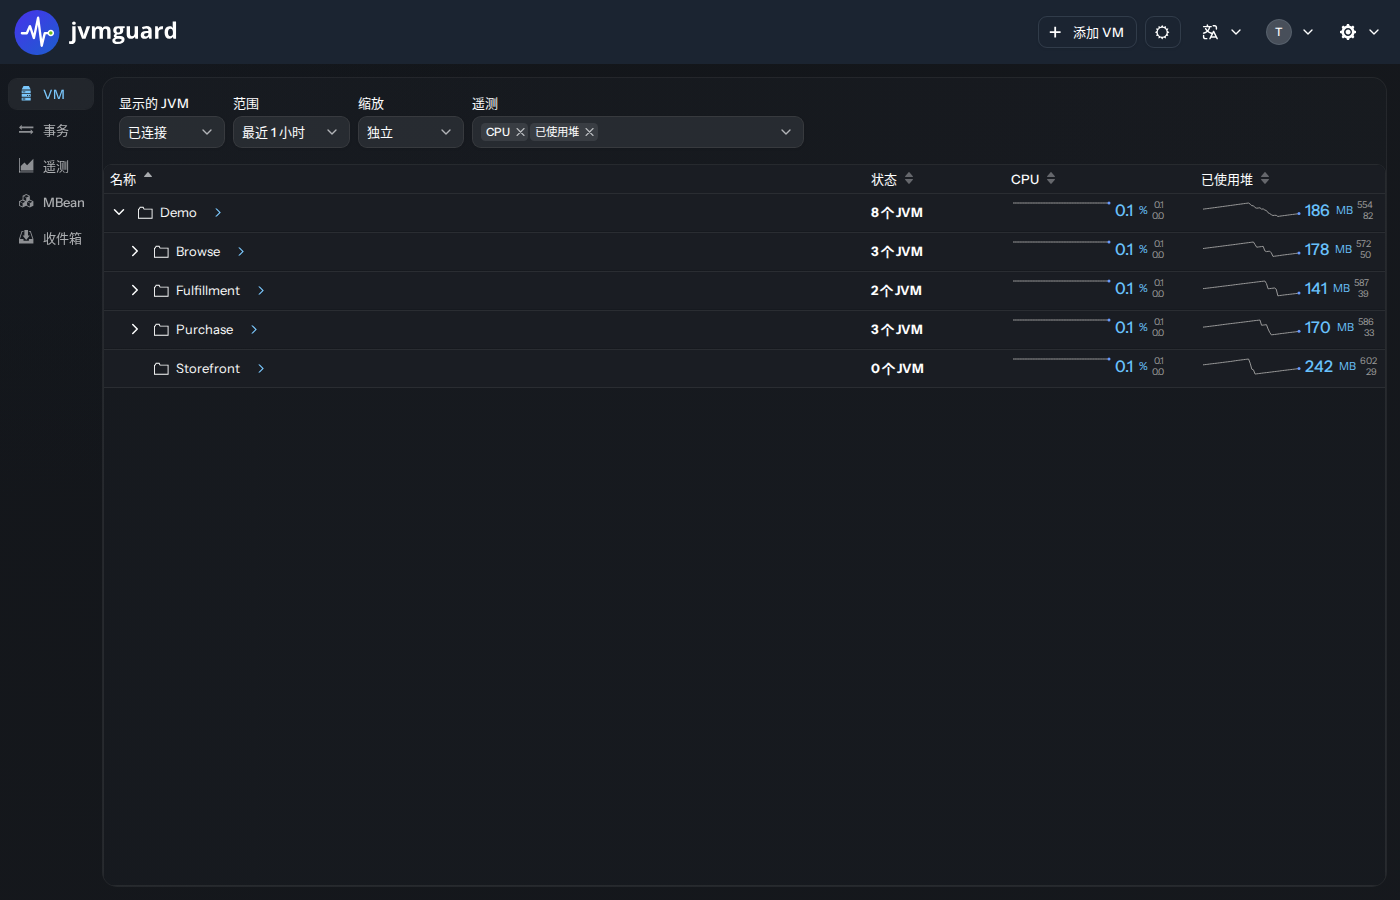
Task: Click the Demo folder icon
Action: coord(145,213)
